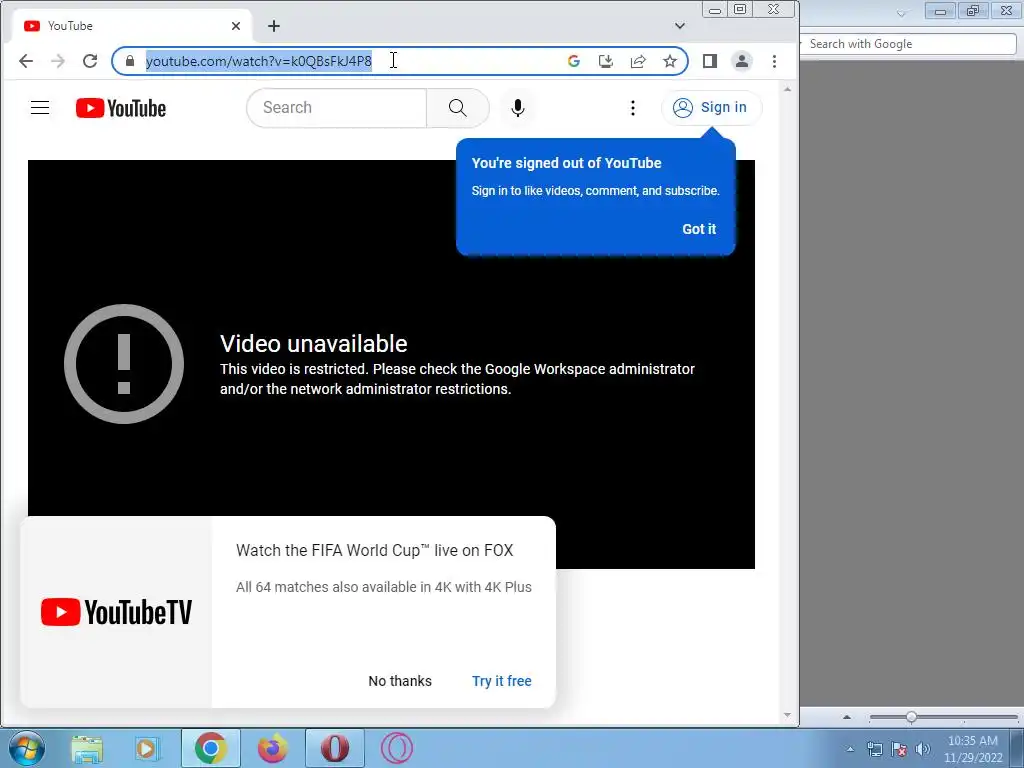Select the YouTube tab
This screenshot has width=1024, height=768.
[x=131, y=25]
